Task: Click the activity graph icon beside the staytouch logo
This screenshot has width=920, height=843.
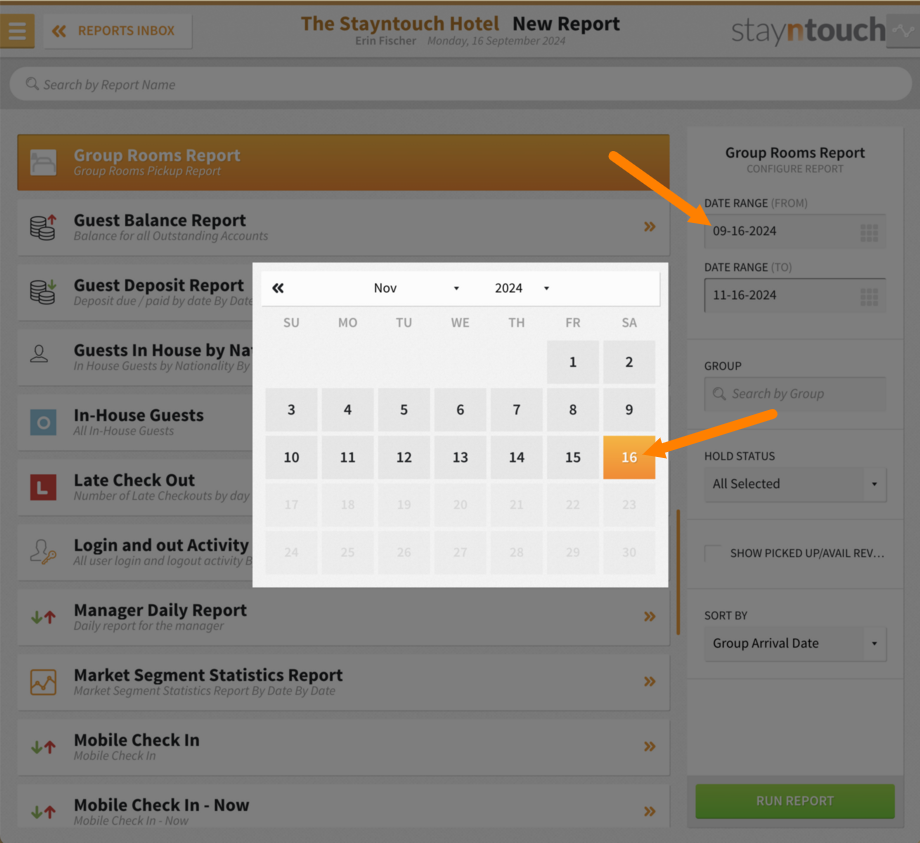Action: (903, 31)
